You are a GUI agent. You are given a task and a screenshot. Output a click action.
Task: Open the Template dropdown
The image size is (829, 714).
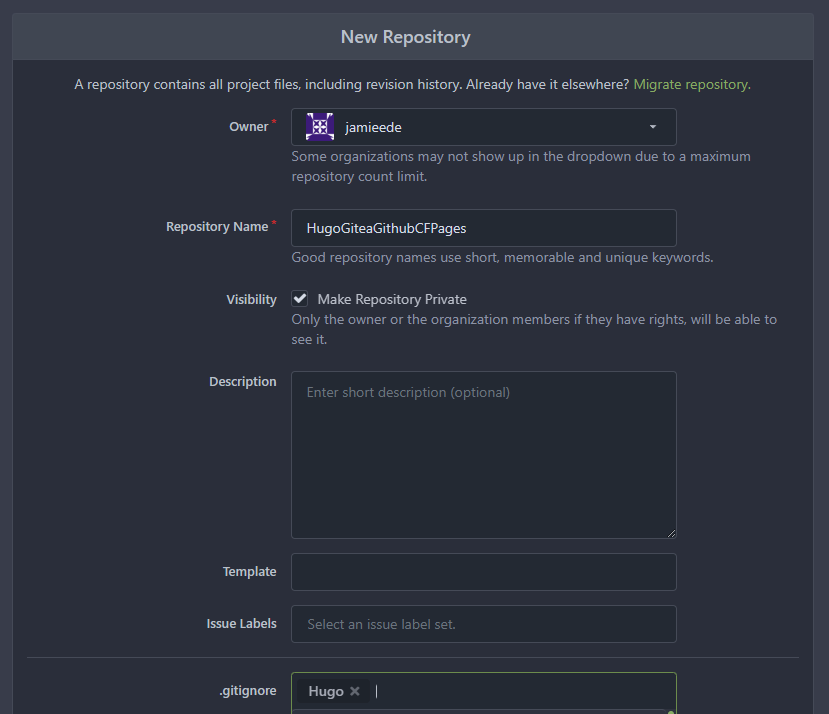(483, 572)
